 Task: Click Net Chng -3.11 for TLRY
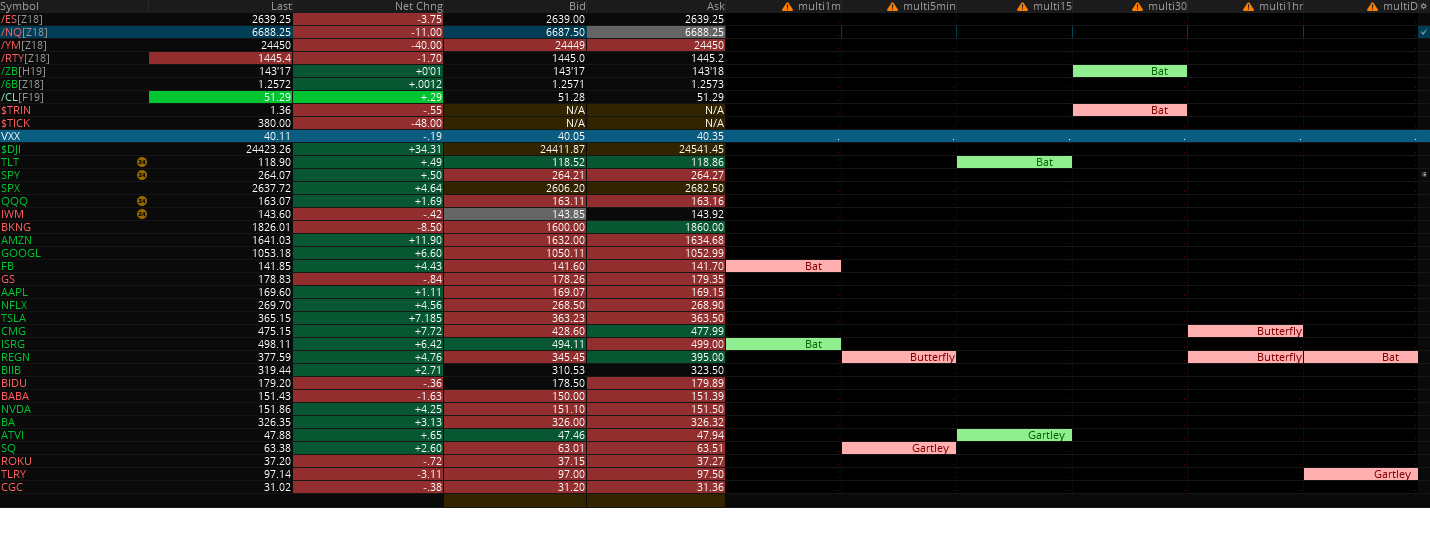[369, 474]
